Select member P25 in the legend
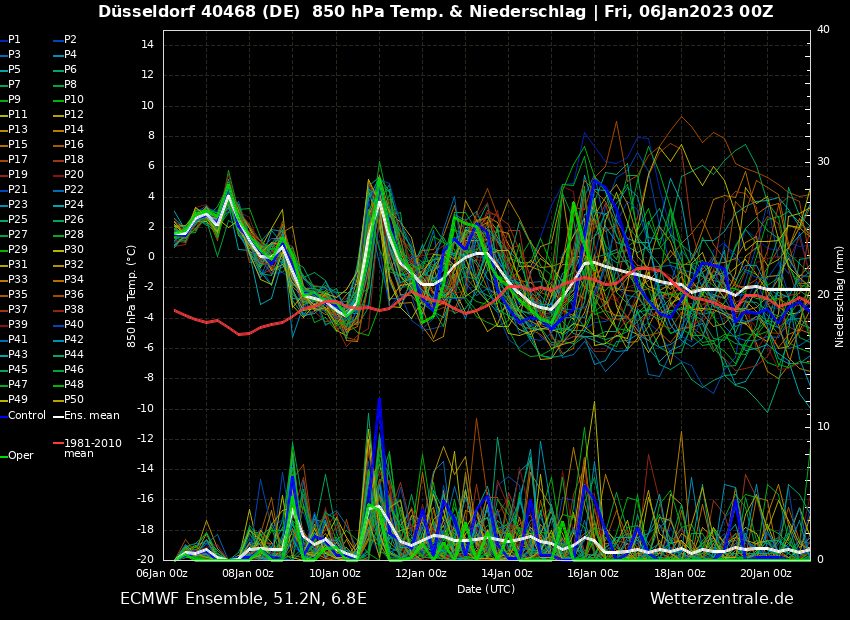 point(18,220)
